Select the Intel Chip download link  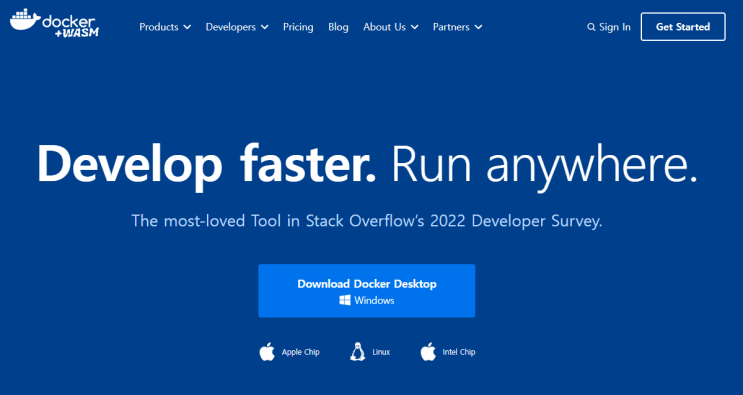coord(448,352)
